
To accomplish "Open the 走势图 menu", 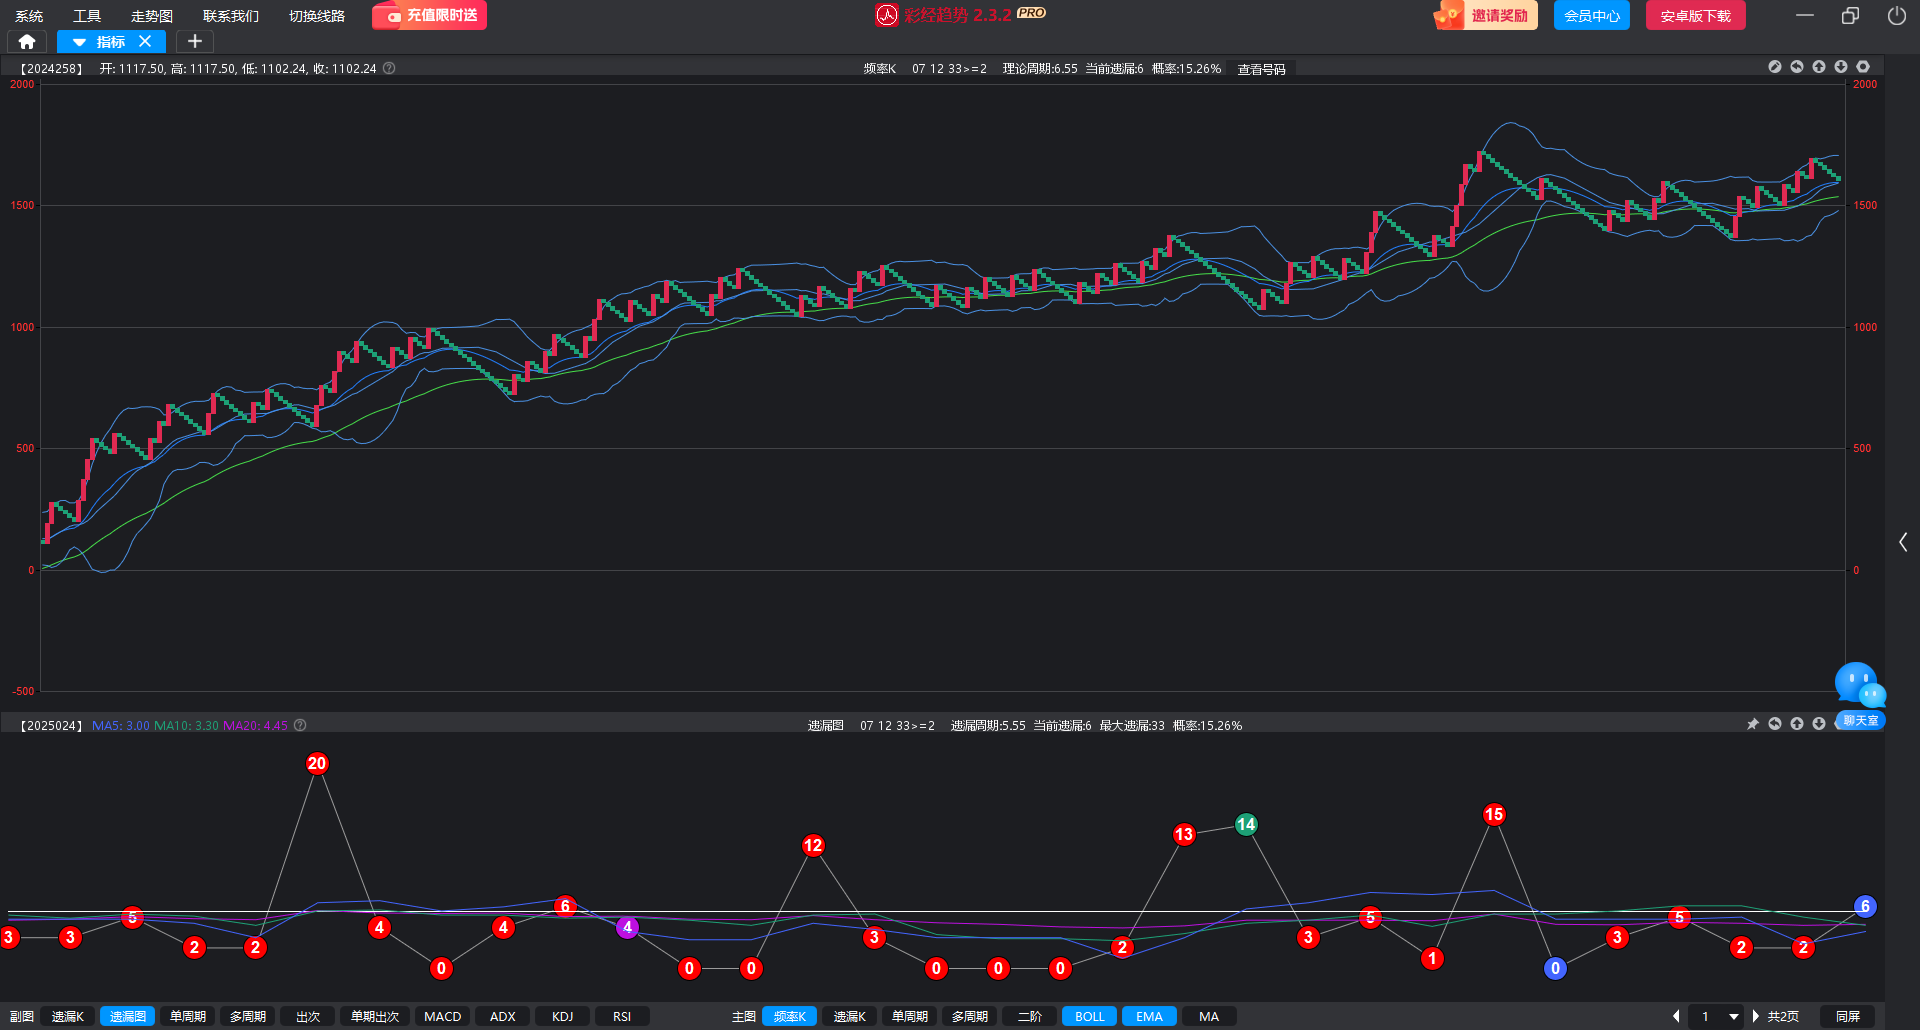I will [152, 16].
